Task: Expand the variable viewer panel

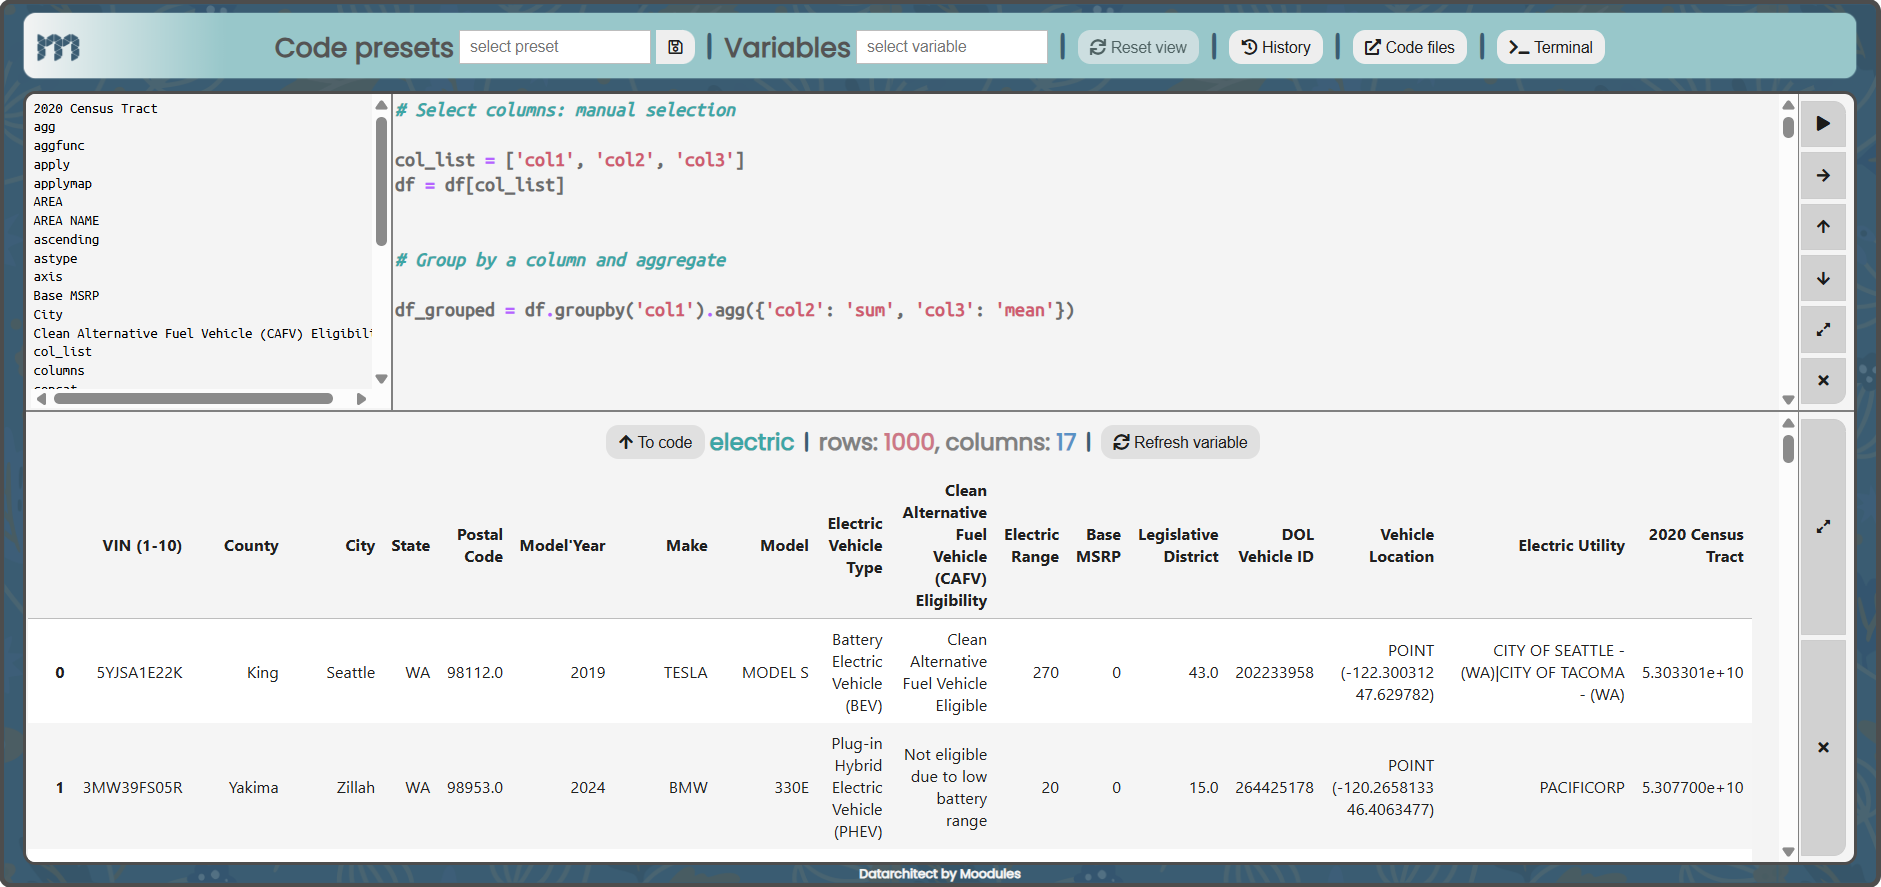Action: coord(1823,526)
